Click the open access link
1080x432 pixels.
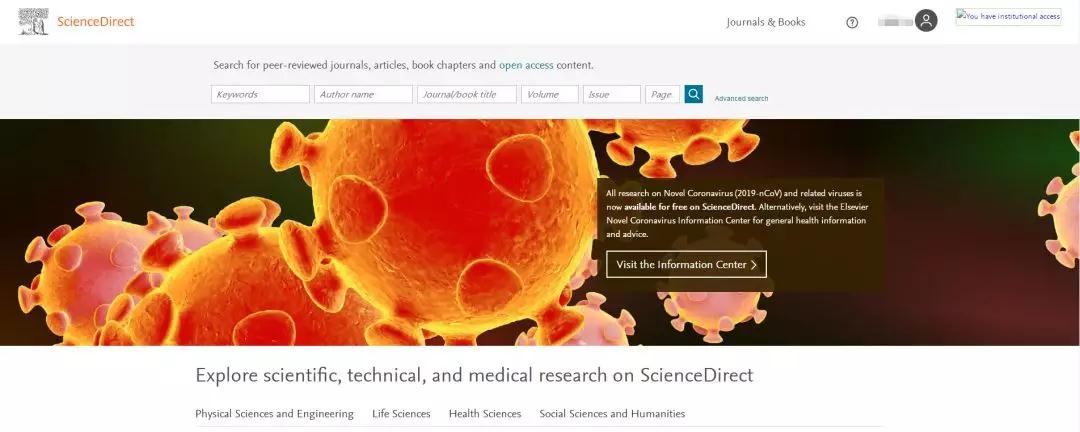pyautogui.click(x=526, y=65)
